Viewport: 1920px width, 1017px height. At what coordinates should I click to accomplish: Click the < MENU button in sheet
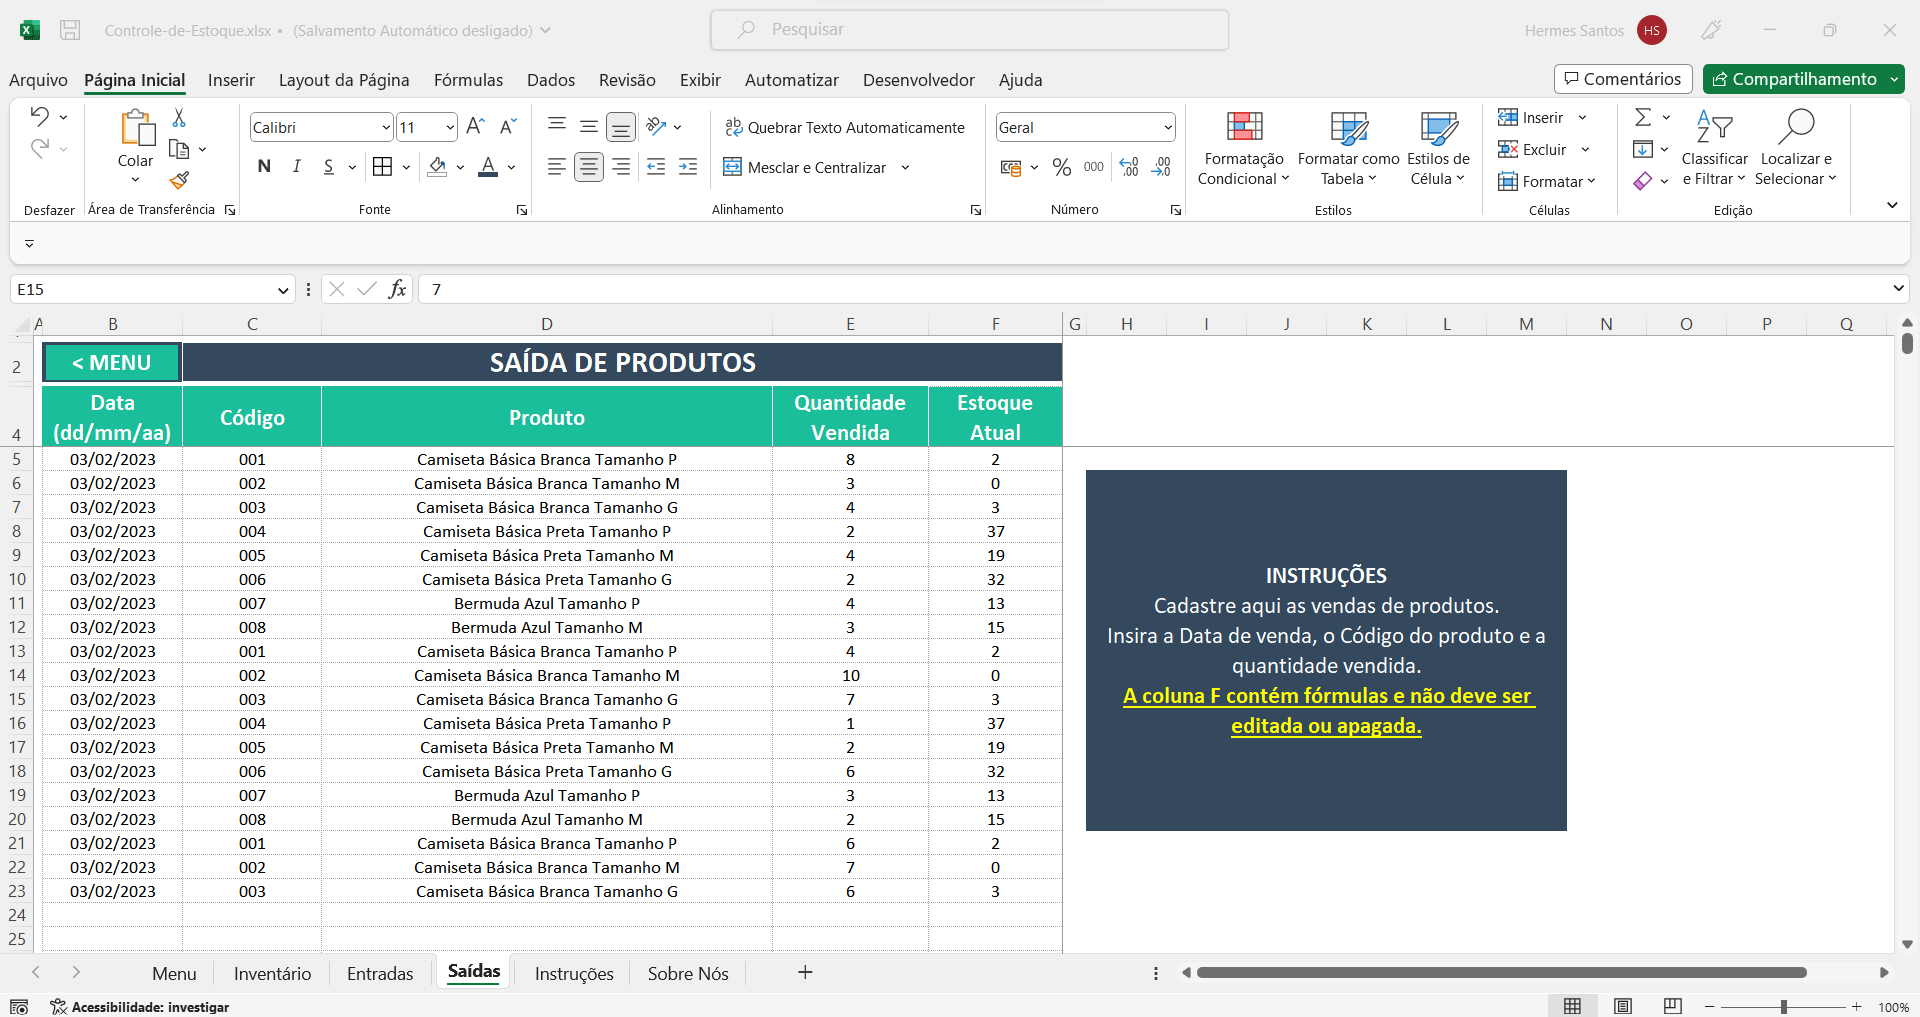click(112, 362)
